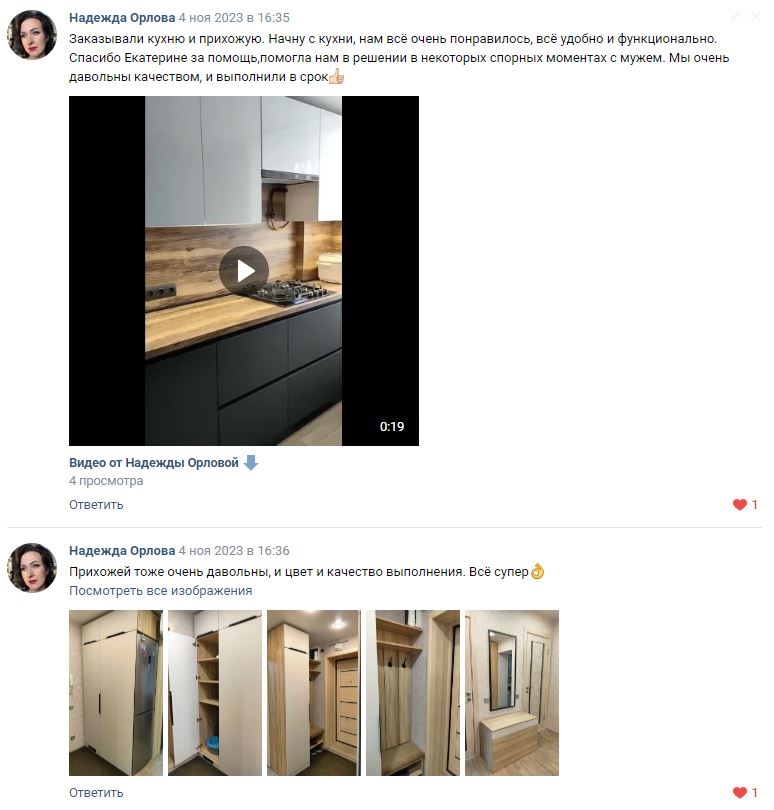Open the fourth thumbnail with the coat hooks

pos(413,693)
